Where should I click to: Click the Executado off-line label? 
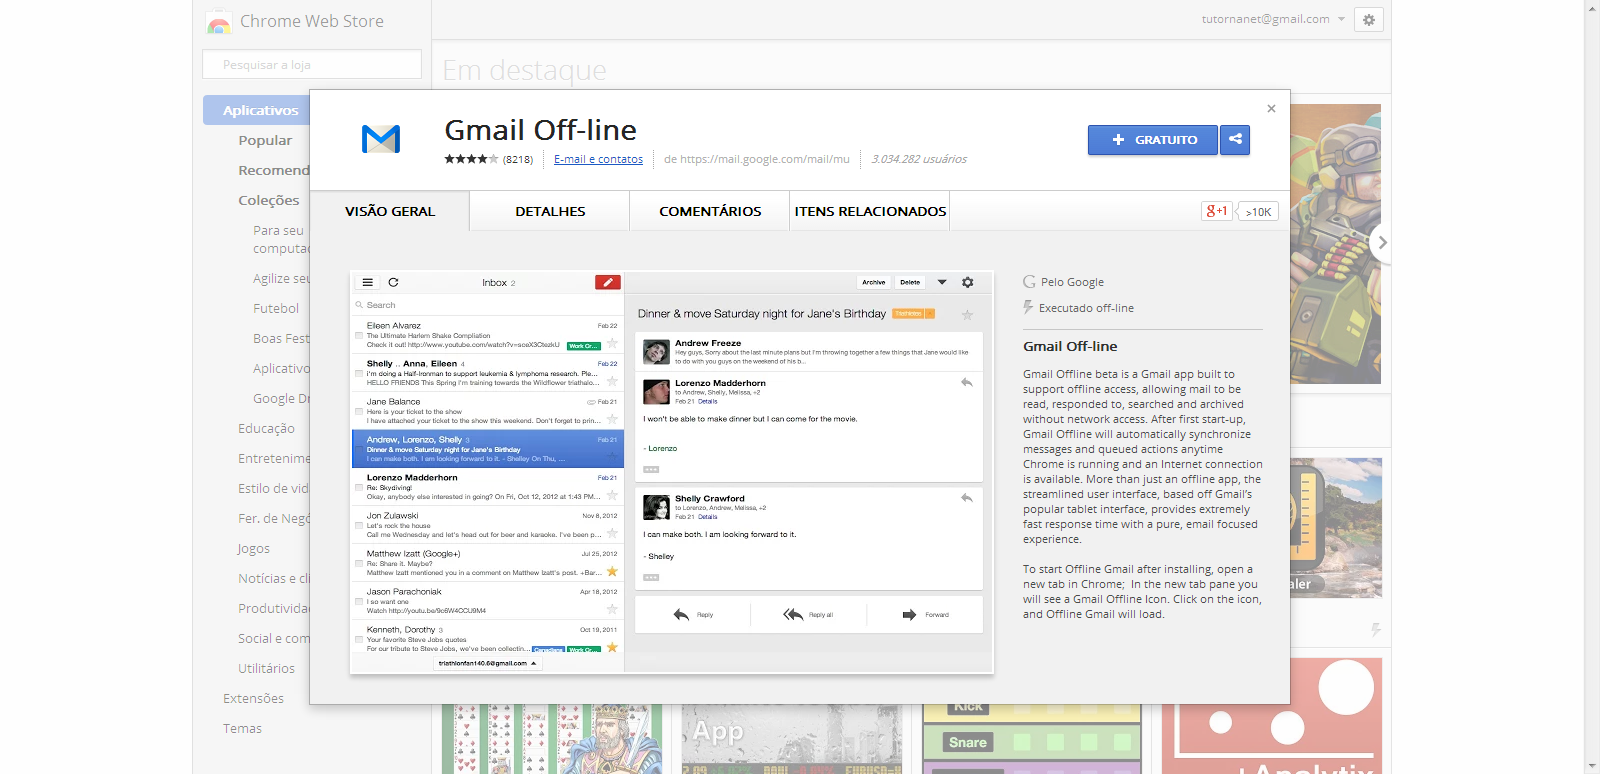point(1086,308)
